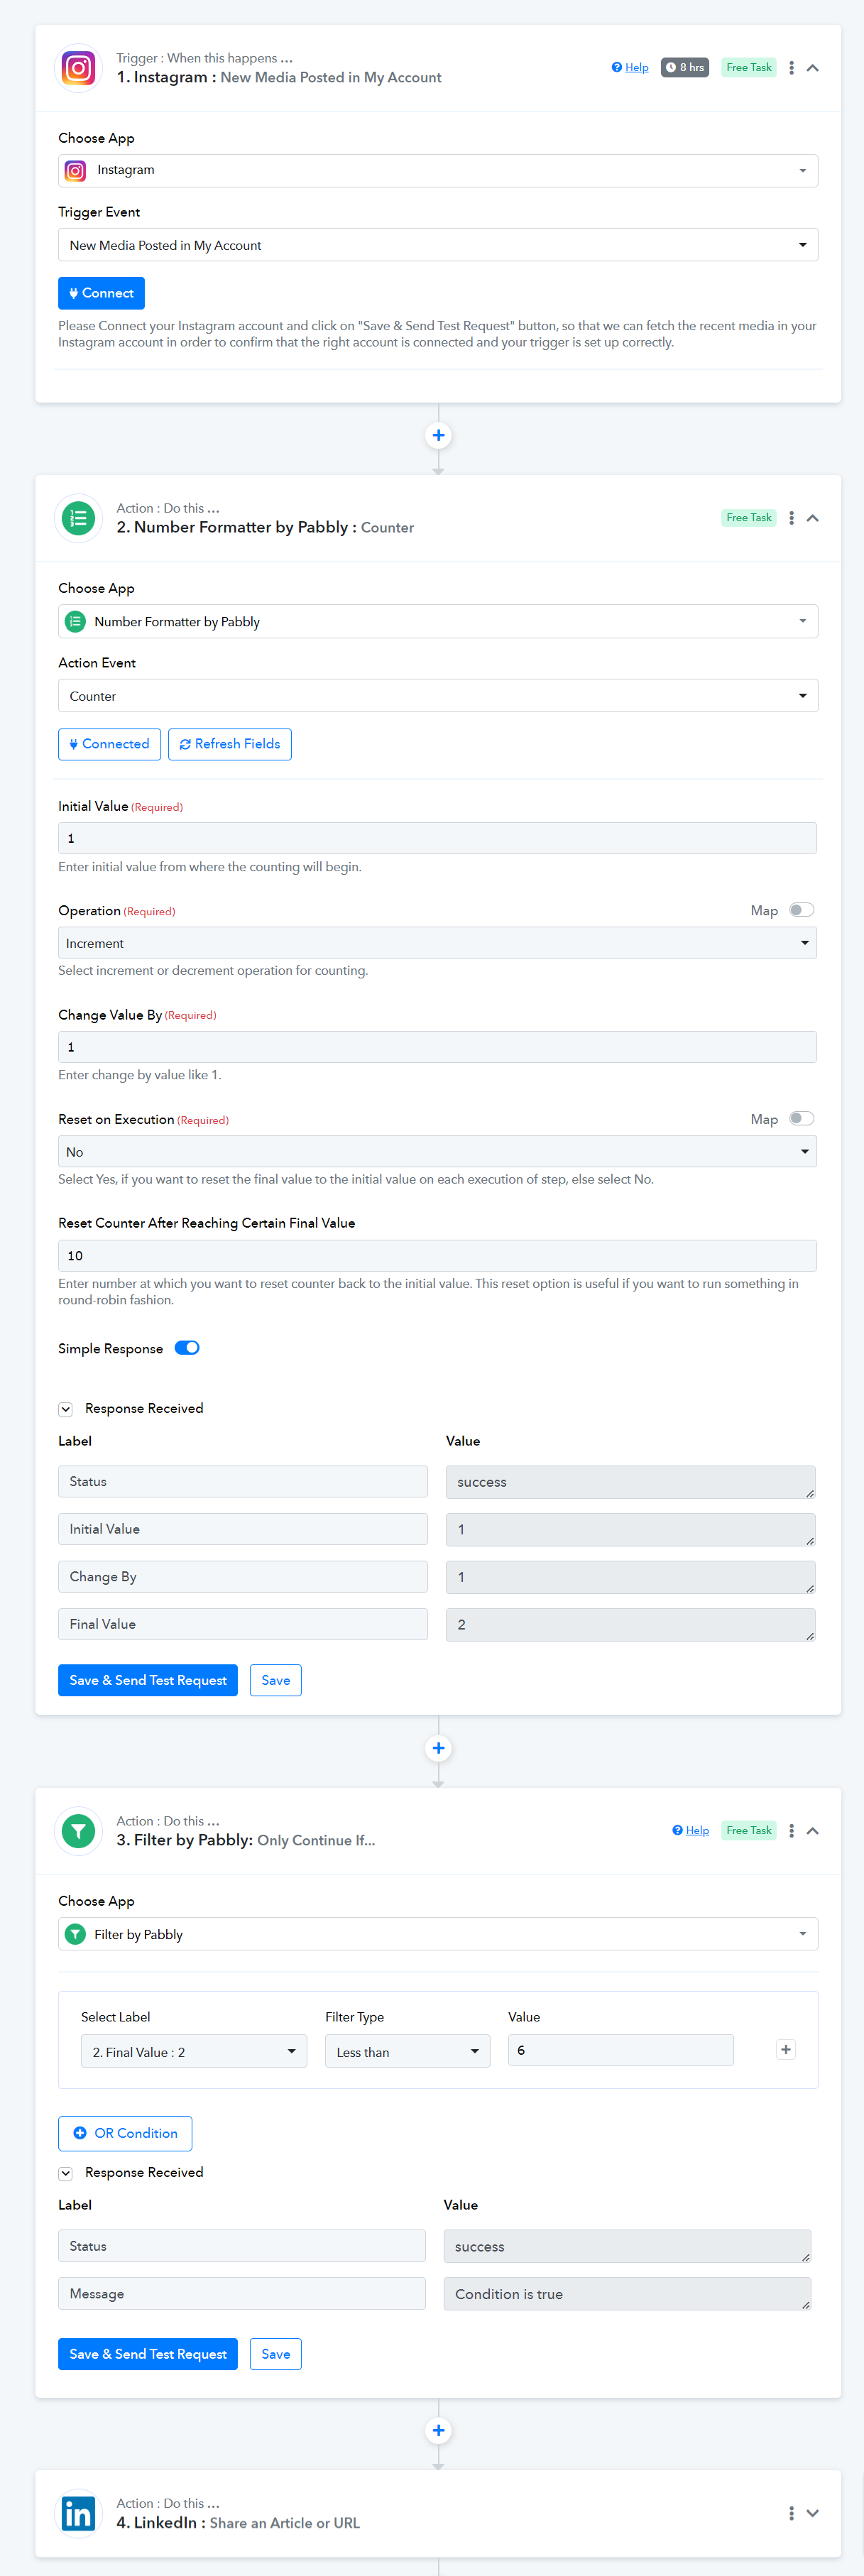Open the three-dot menu on the Instagram step

791,68
